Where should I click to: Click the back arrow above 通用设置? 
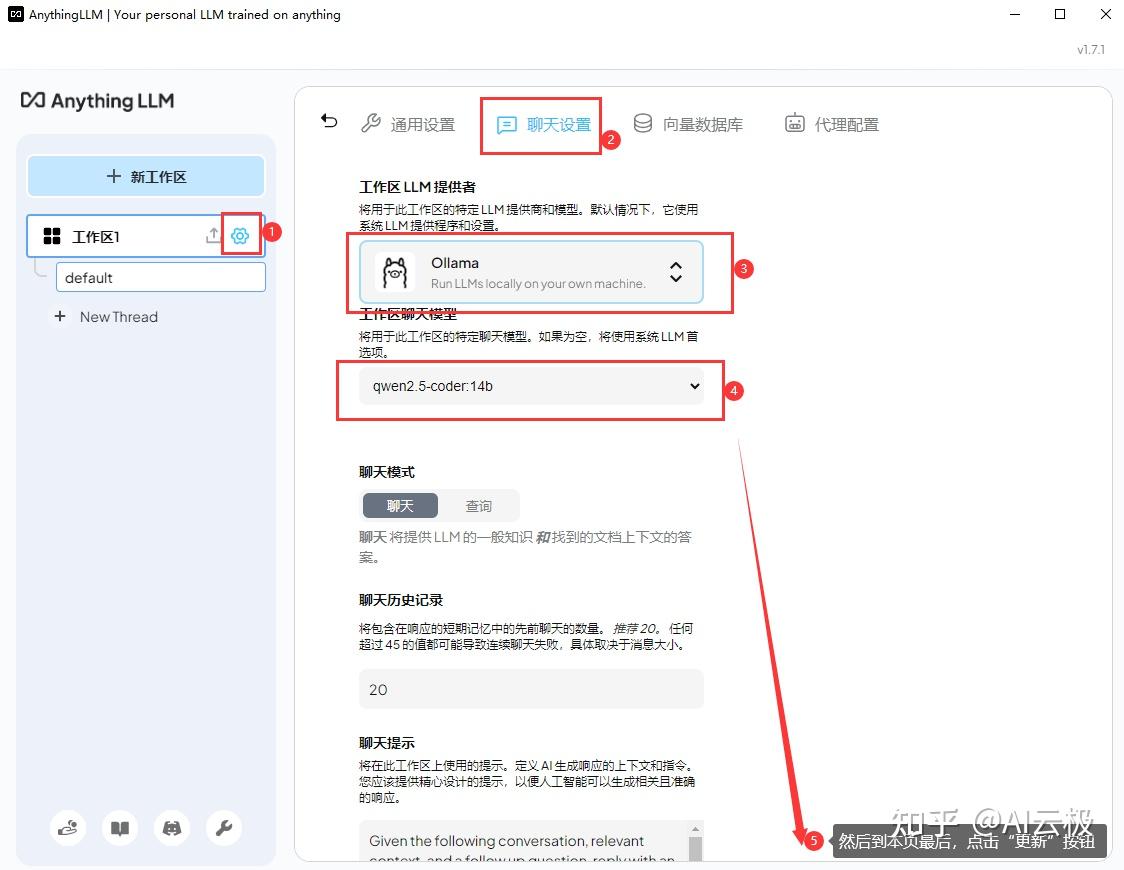pyautogui.click(x=329, y=120)
